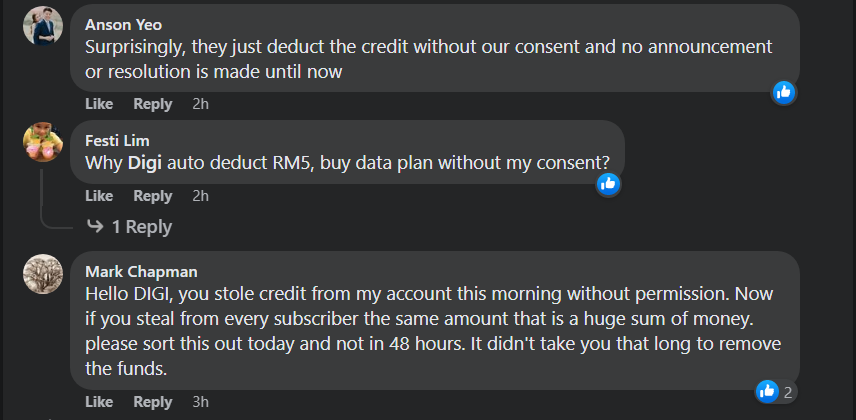Reply to Festi Lim's comment

click(153, 196)
